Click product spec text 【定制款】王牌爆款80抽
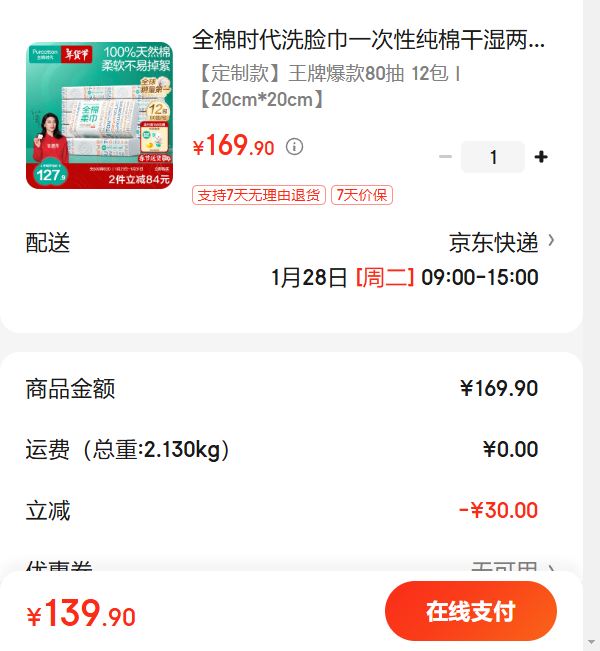This screenshot has width=600, height=651. pyautogui.click(x=302, y=74)
